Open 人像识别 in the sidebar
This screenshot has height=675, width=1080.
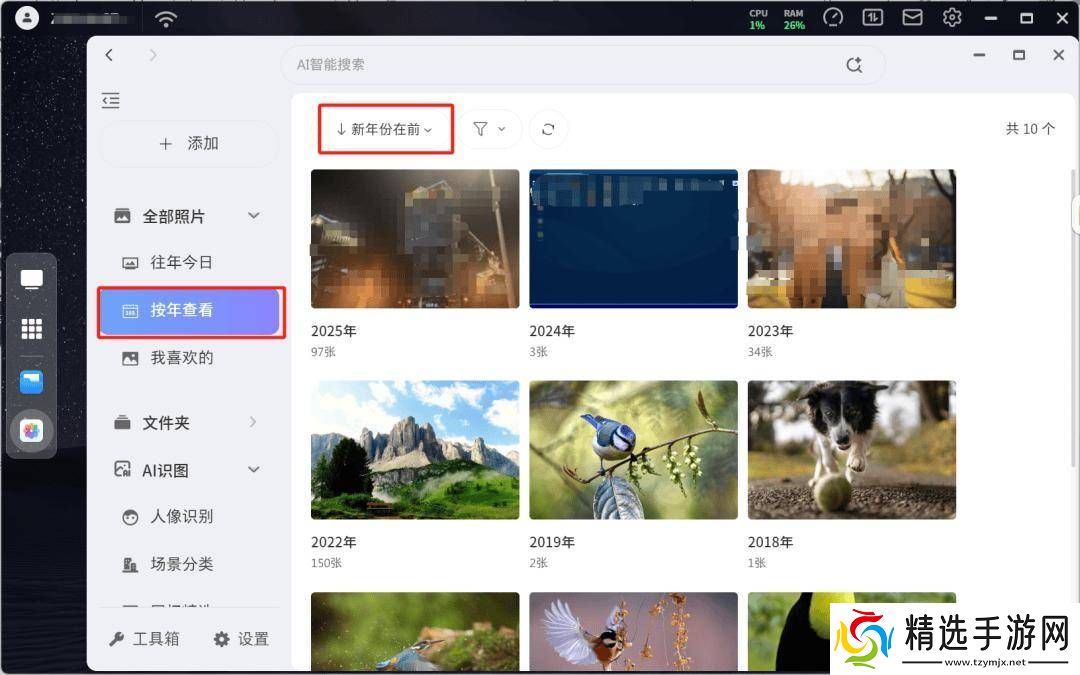click(181, 516)
